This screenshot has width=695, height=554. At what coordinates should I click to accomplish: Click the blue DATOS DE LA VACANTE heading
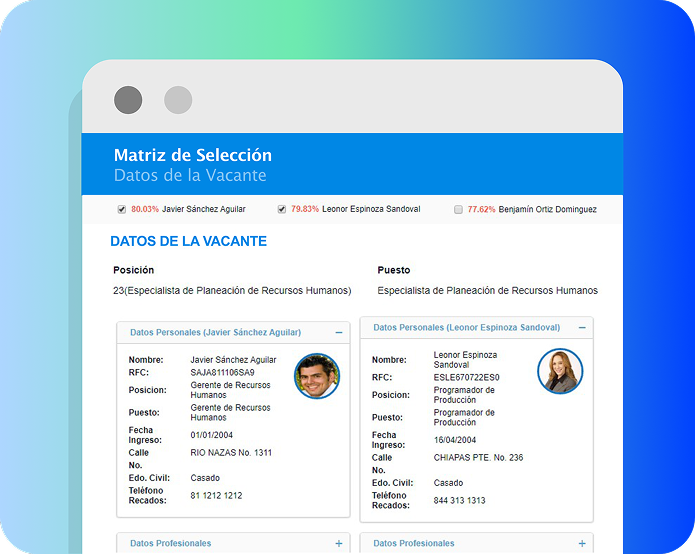pyautogui.click(x=188, y=241)
